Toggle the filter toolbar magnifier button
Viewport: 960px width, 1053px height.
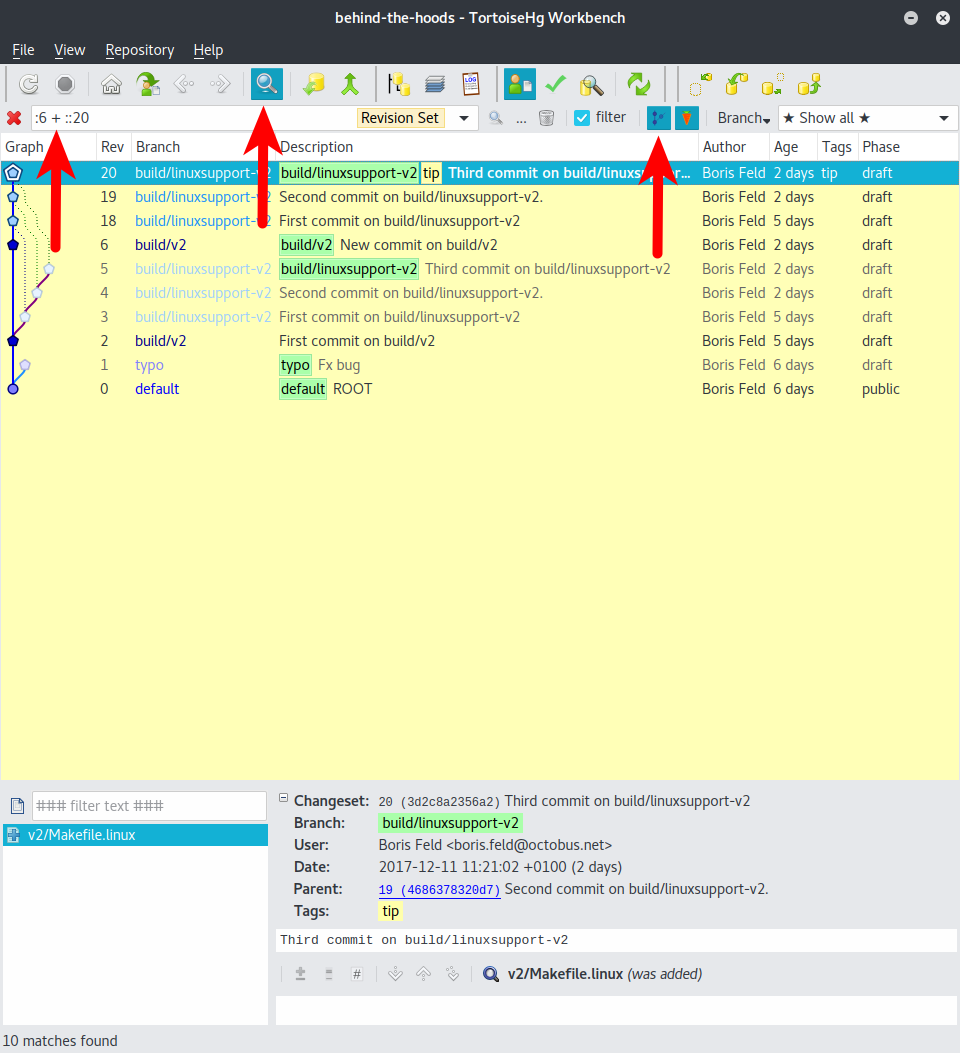pos(267,84)
